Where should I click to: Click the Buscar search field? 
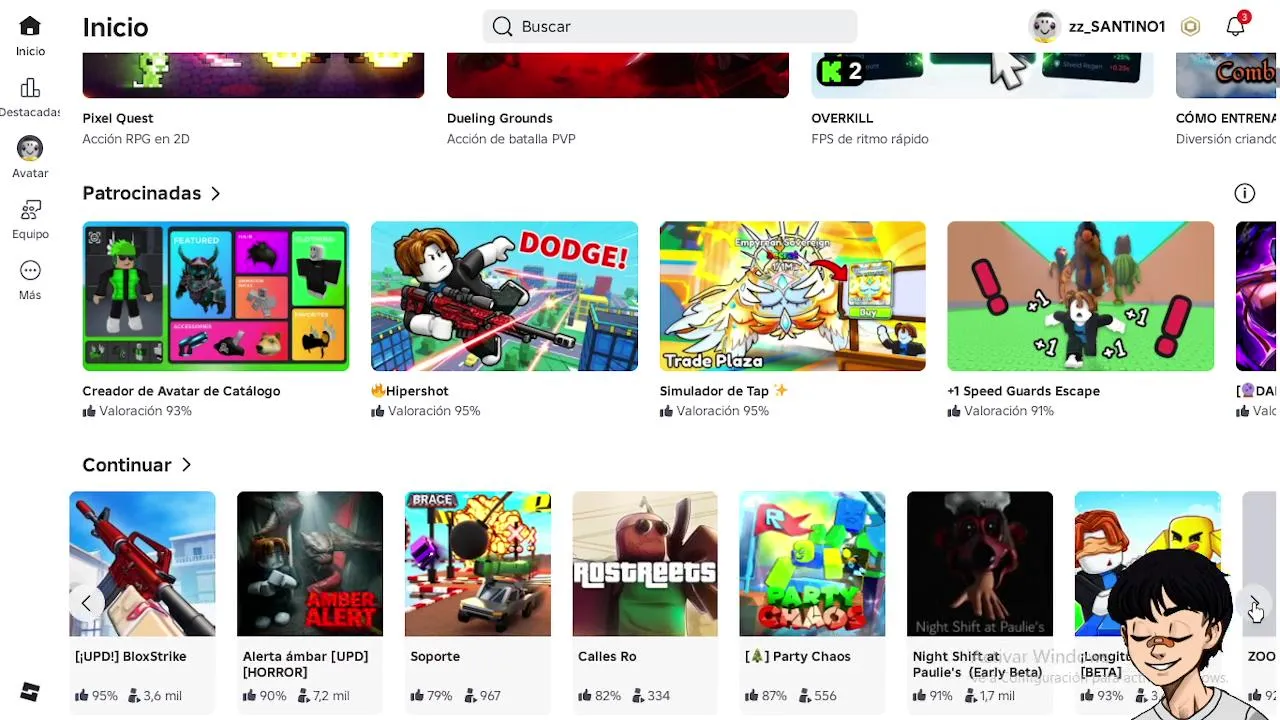pyautogui.click(x=669, y=27)
